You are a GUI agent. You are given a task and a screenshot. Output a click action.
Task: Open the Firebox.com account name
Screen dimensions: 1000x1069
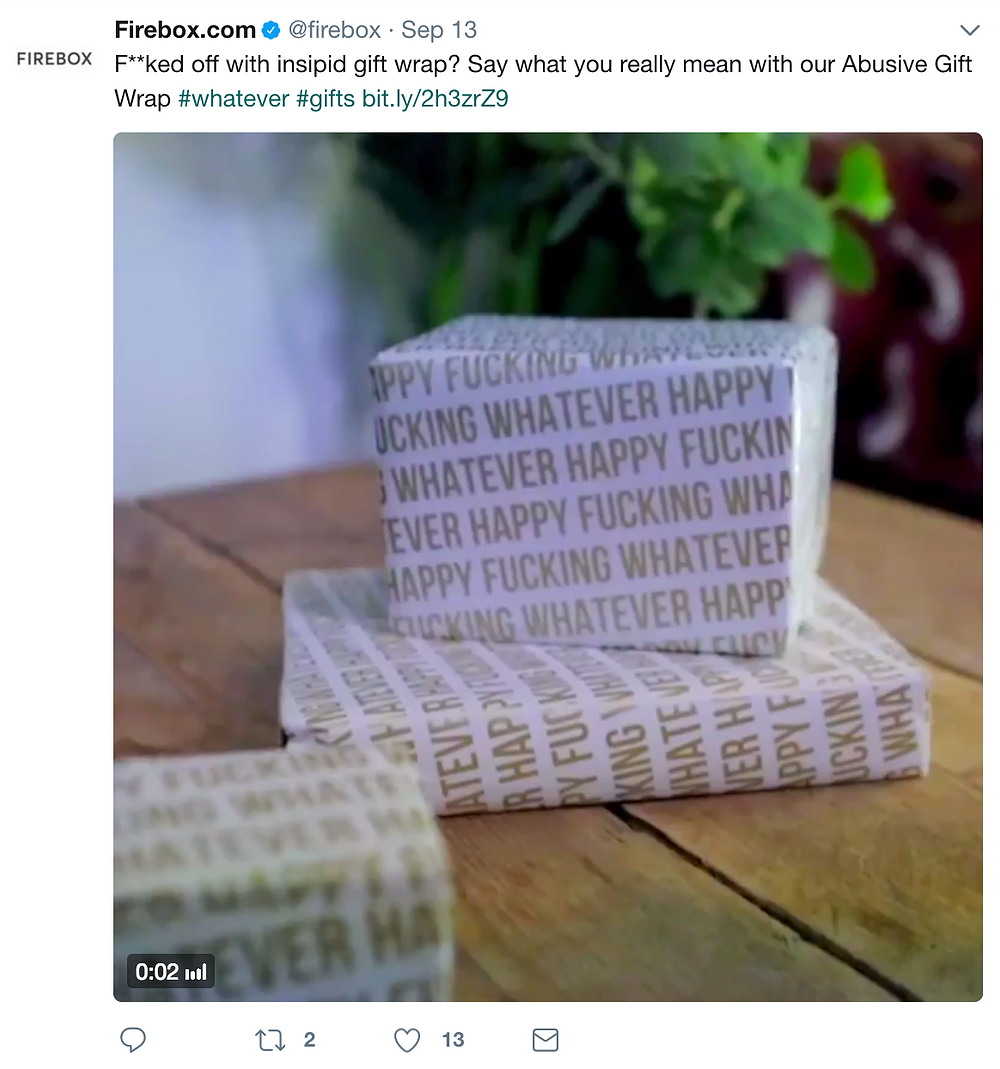(185, 30)
